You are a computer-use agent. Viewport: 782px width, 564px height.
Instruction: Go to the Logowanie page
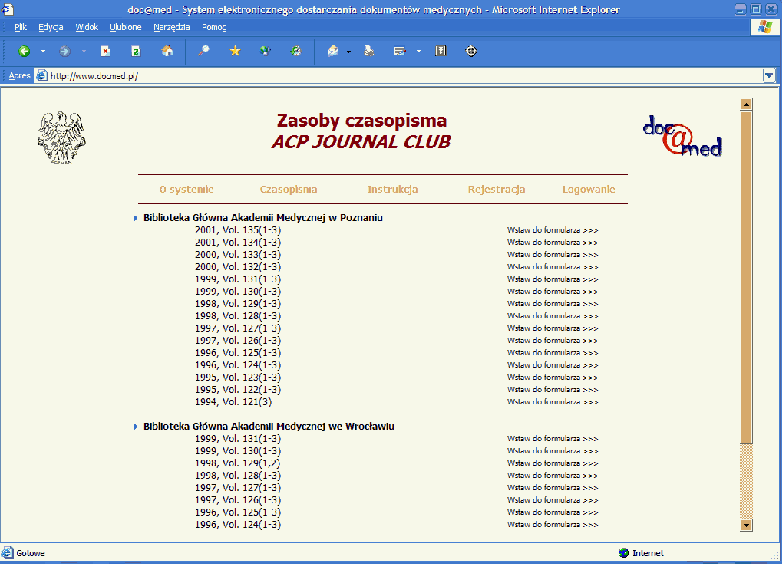pos(588,189)
